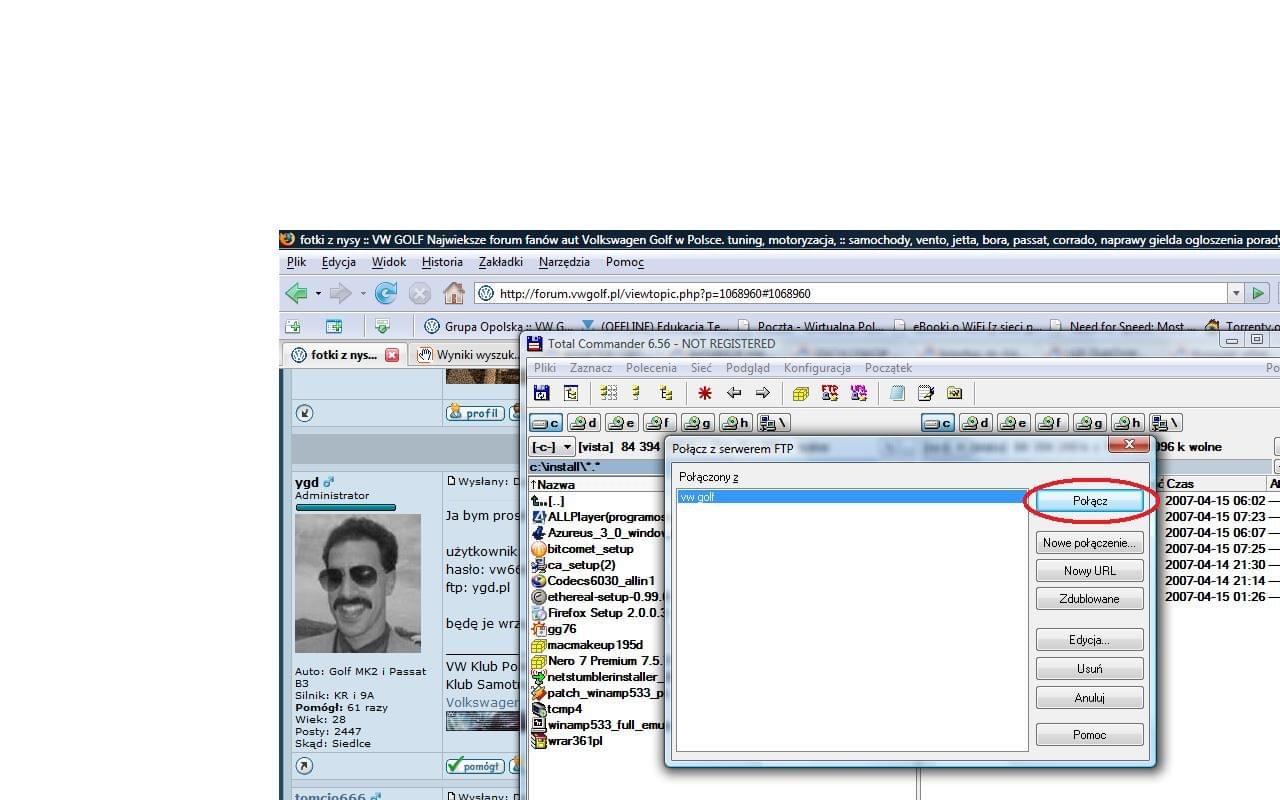Click the directory tree icon in Total Commander toolbar
The image size is (1280, 800).
pos(666,393)
